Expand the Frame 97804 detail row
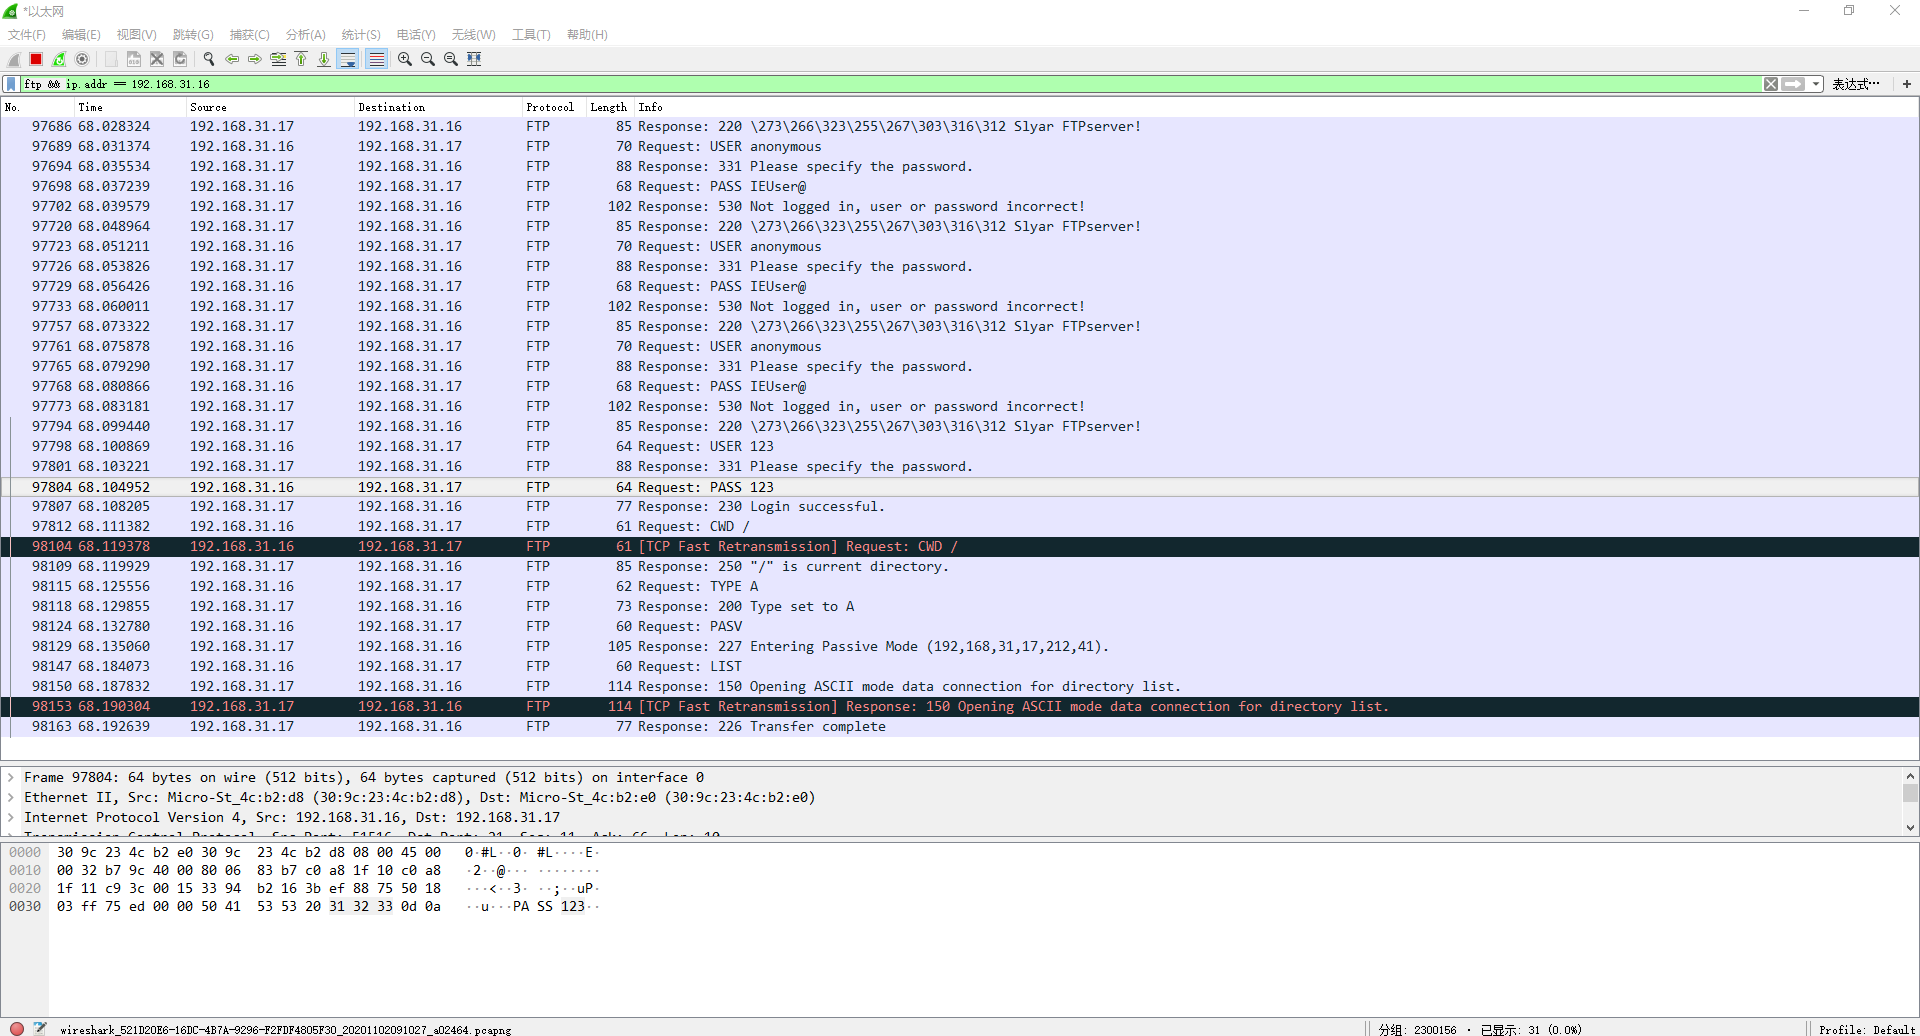Screen dimensions: 1920x1036 point(11,777)
